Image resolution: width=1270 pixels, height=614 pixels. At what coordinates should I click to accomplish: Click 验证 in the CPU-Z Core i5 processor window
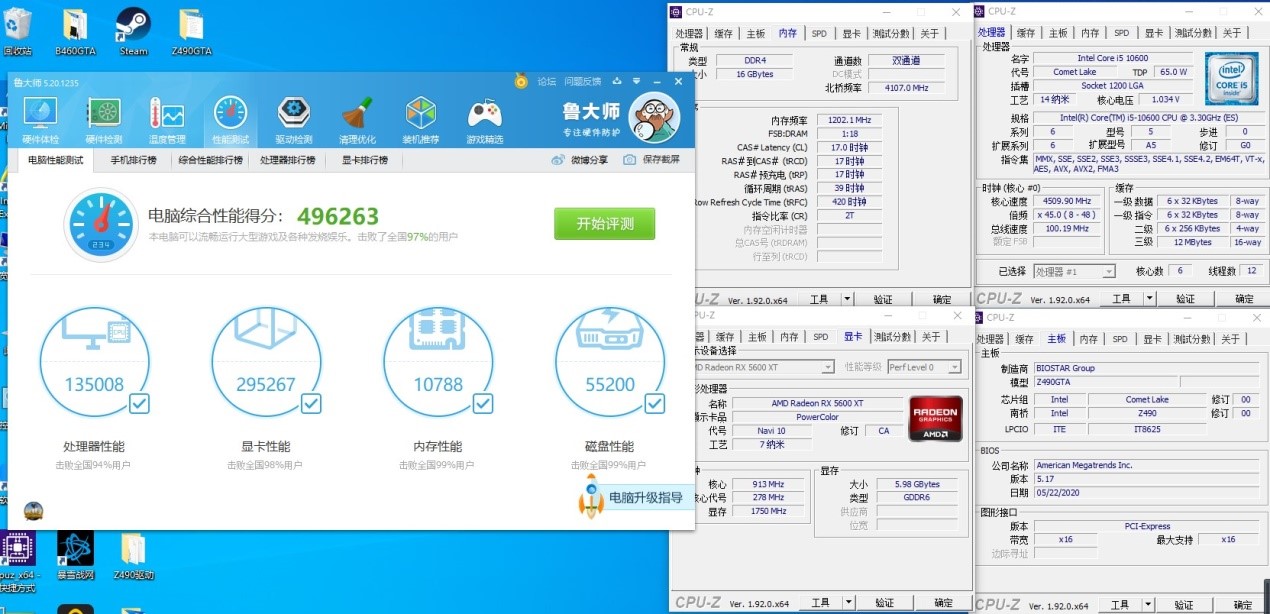point(1185,299)
